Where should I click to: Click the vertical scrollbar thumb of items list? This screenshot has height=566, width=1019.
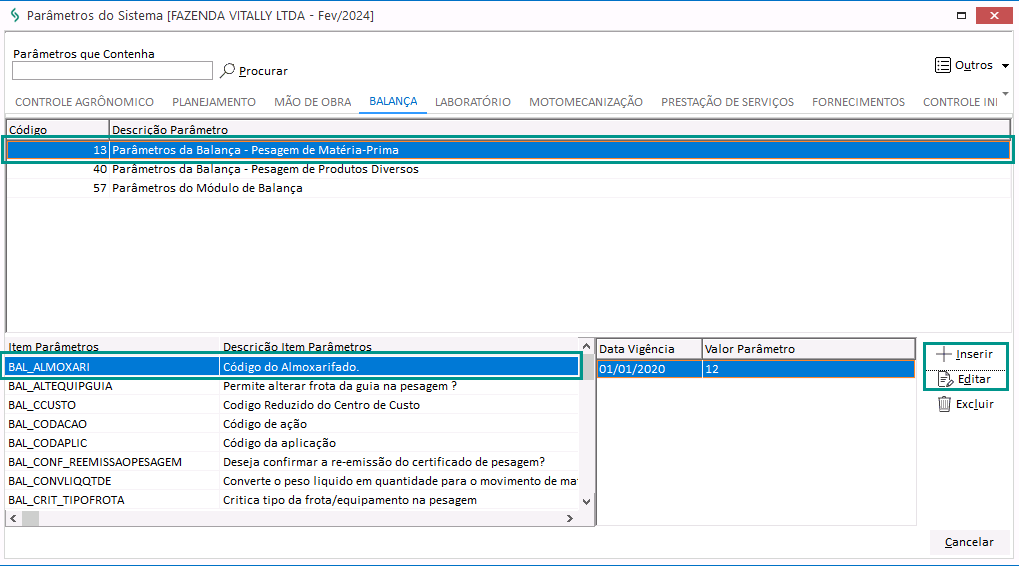pyautogui.click(x=586, y=367)
